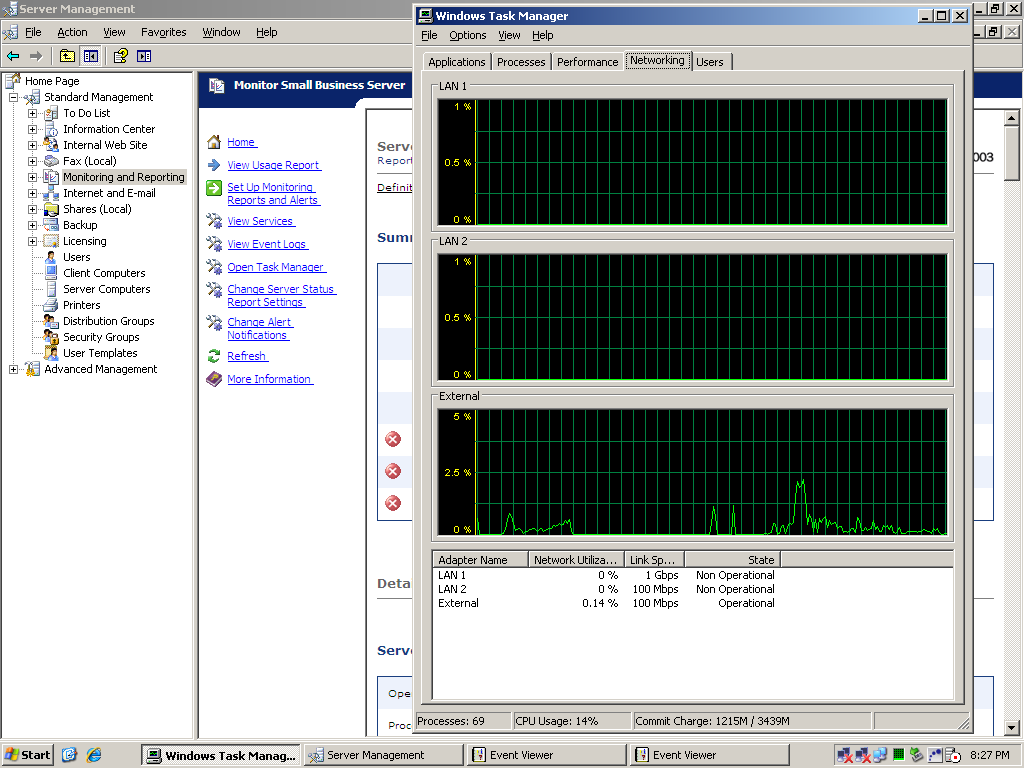Viewport: 1024px width, 768px height.
Task: Click the Link Speed column header
Action: (654, 560)
